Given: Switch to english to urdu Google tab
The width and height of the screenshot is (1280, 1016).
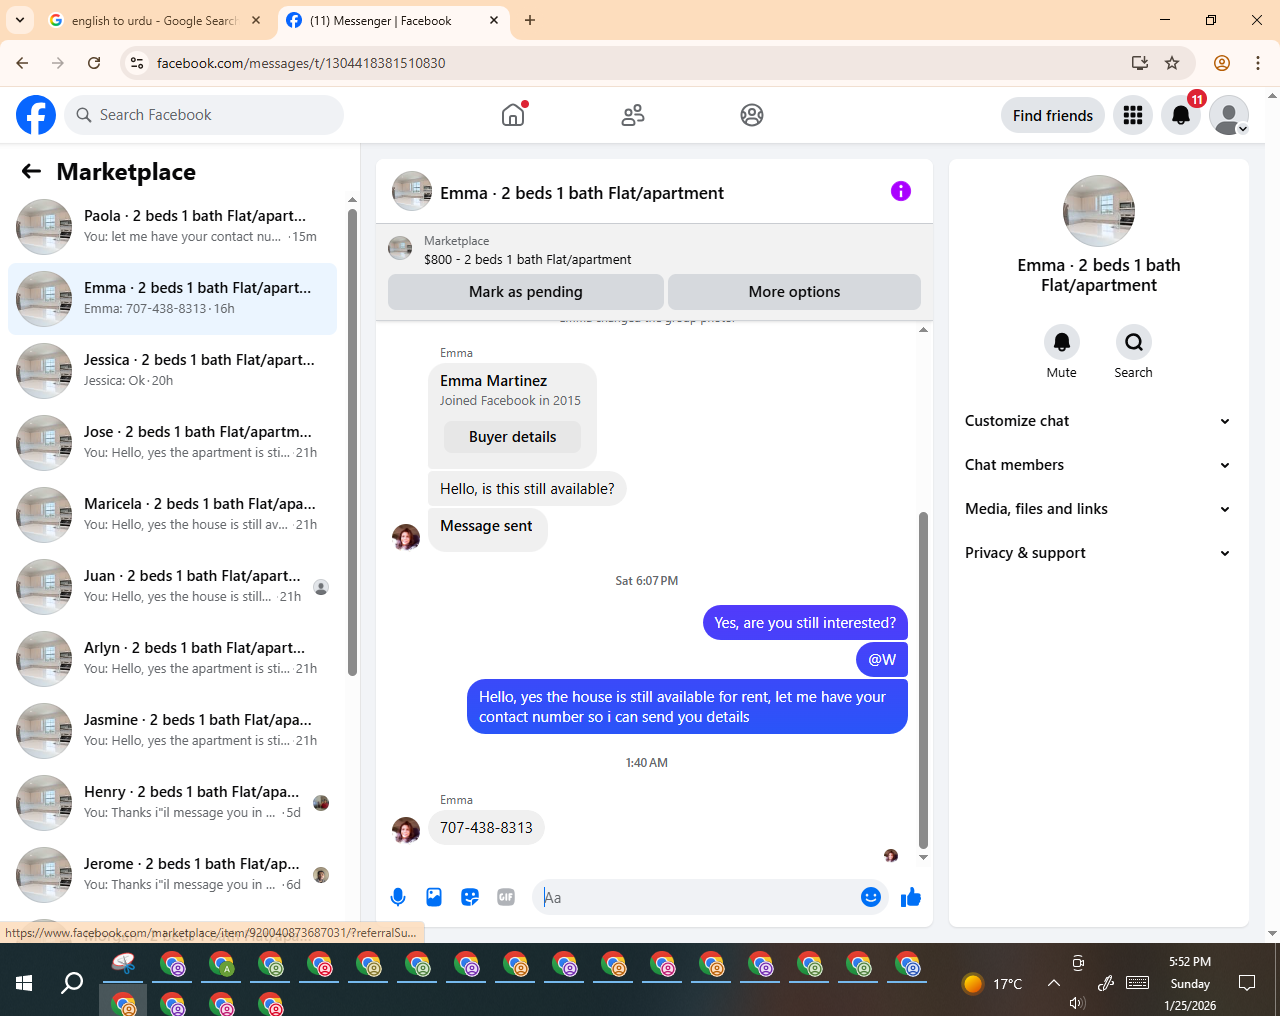Looking at the screenshot, I should point(155,20).
